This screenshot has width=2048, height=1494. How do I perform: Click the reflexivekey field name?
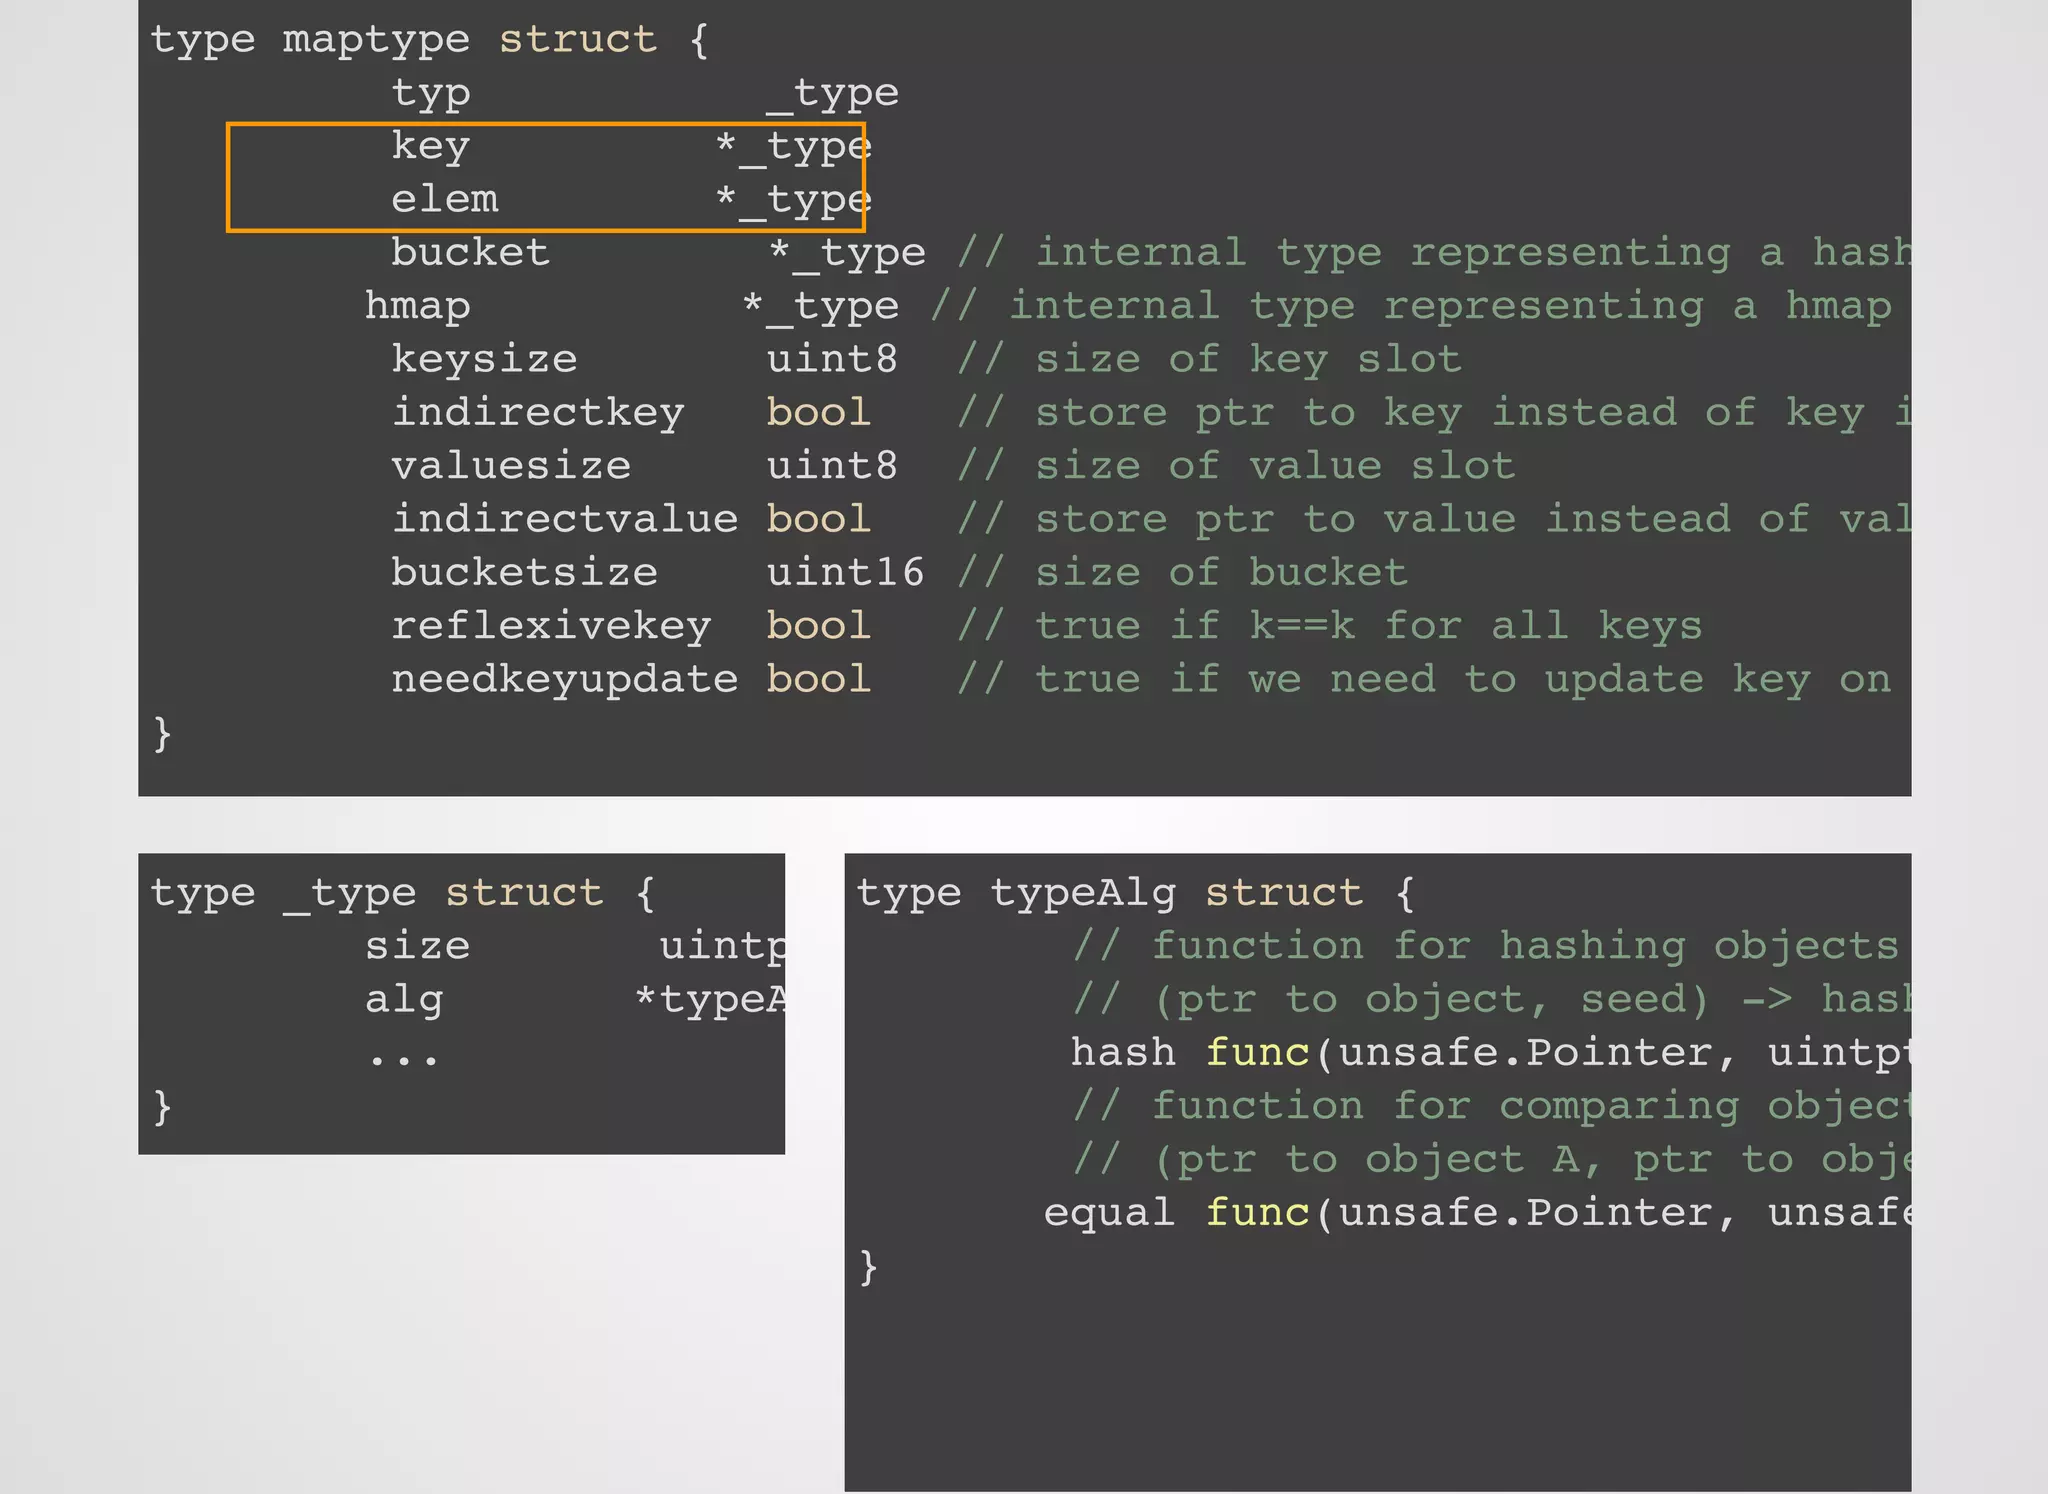(551, 626)
